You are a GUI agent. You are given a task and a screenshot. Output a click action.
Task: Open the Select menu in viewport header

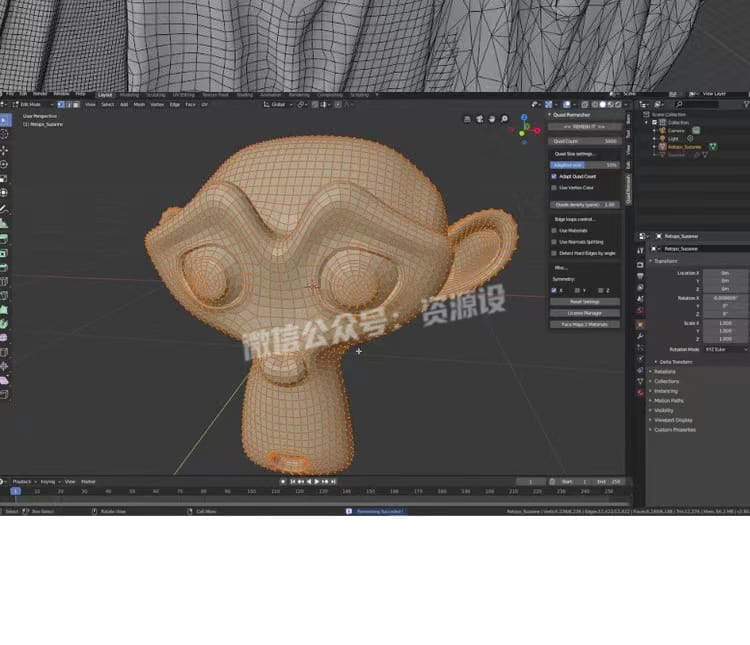pos(108,104)
